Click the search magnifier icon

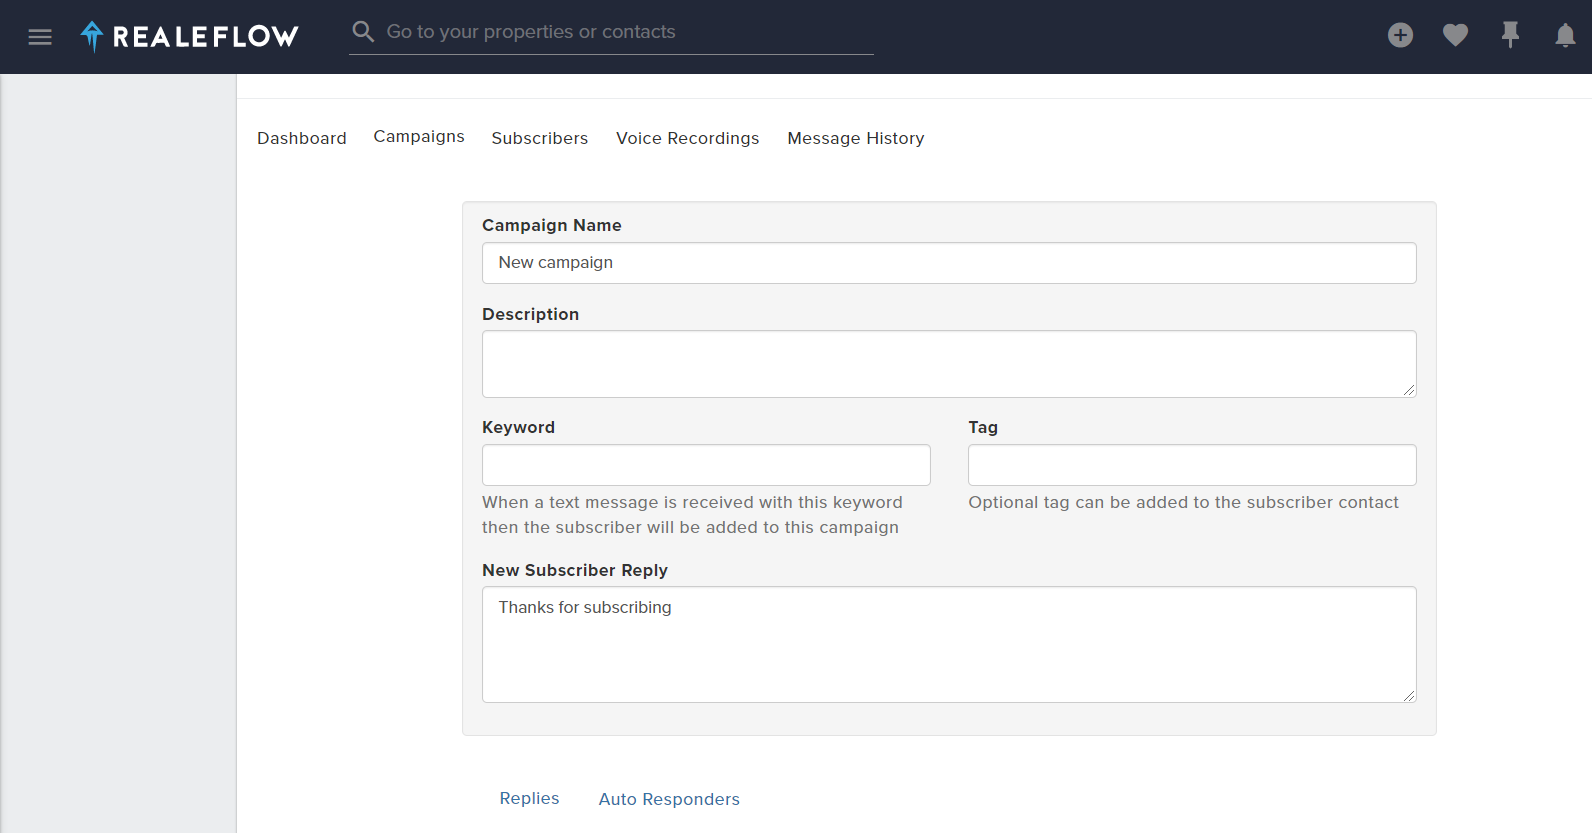(x=363, y=31)
